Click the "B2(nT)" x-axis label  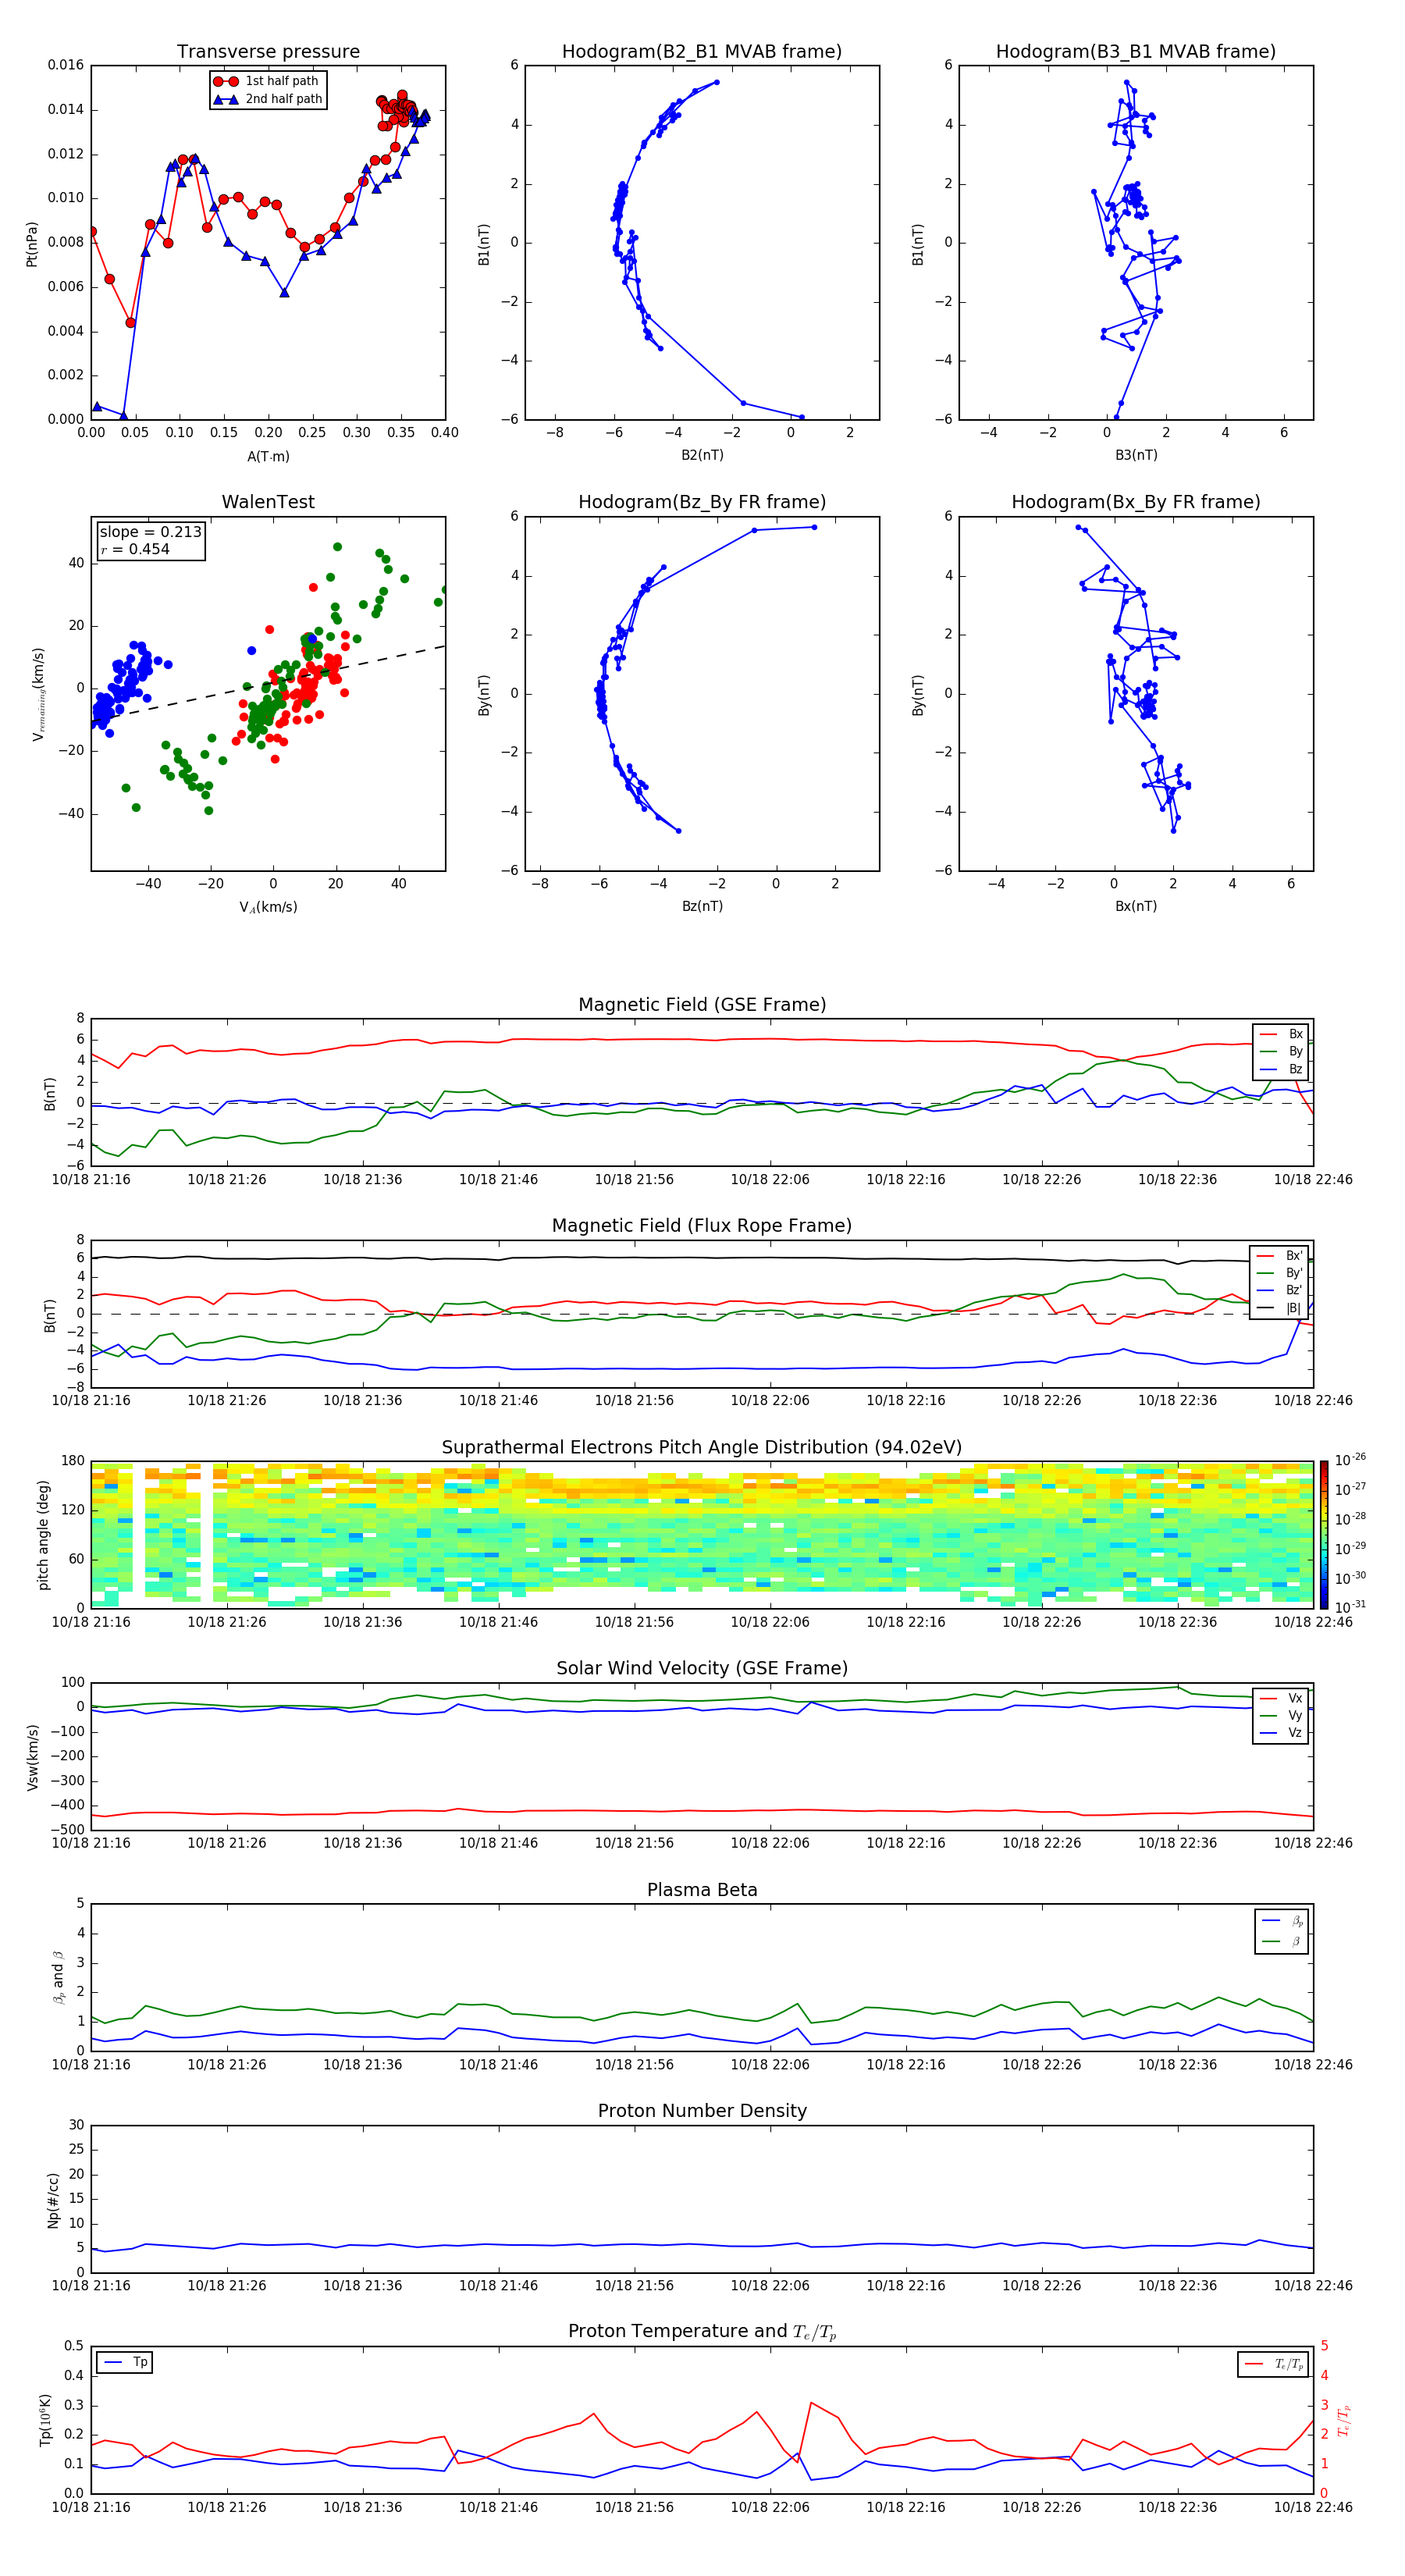pos(702,455)
